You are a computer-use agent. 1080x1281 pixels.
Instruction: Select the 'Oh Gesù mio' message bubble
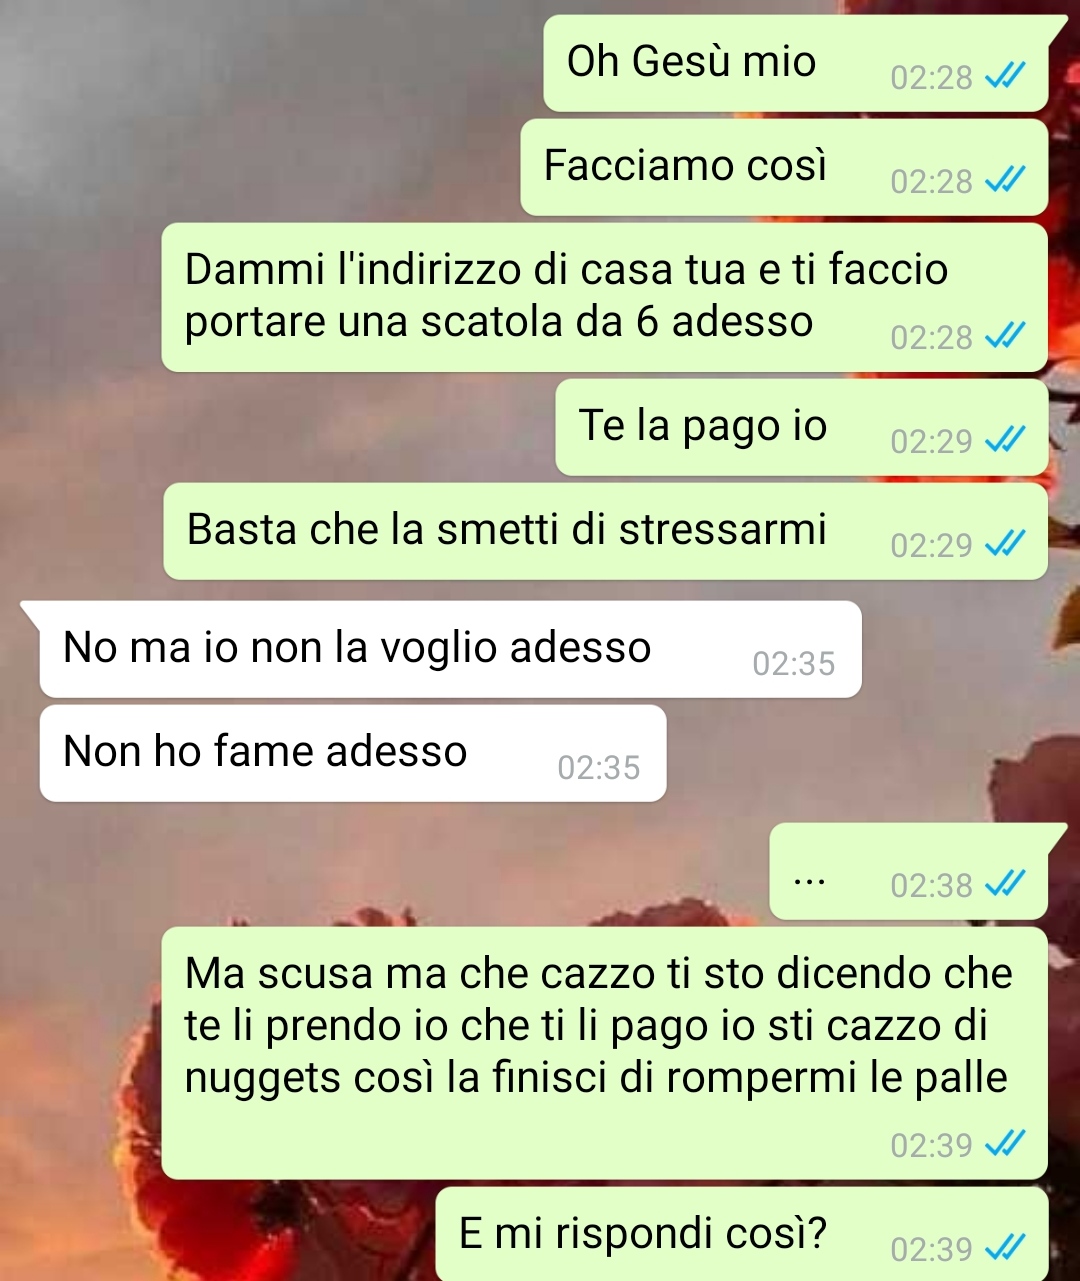(796, 63)
